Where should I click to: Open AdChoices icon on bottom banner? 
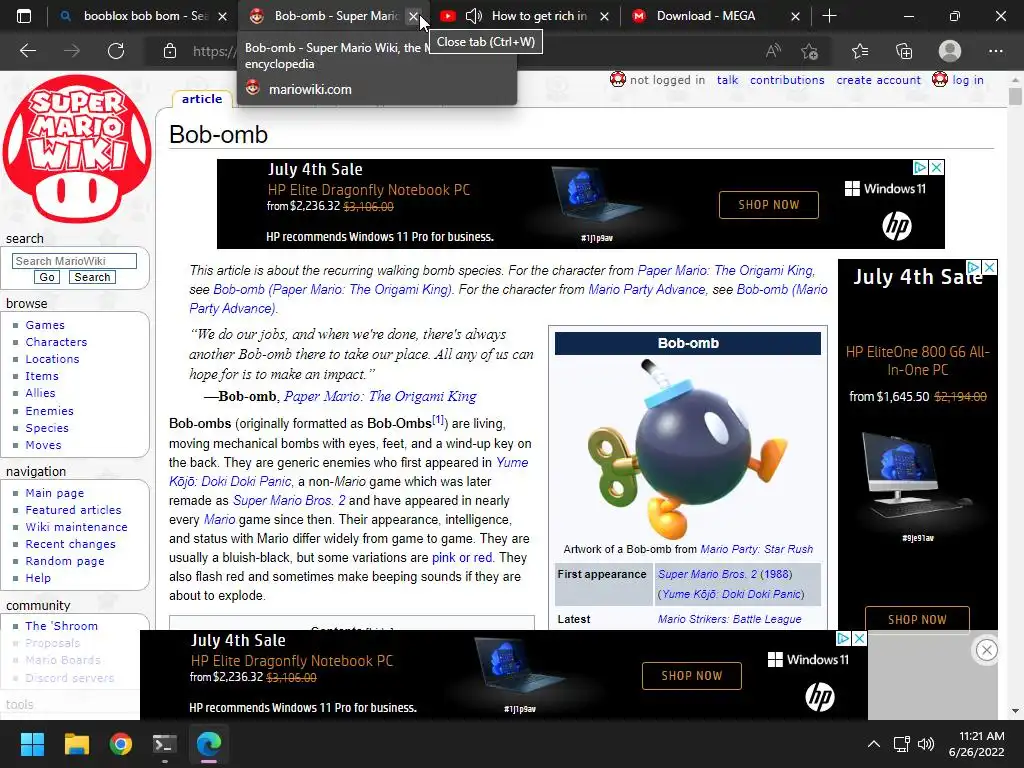843,638
